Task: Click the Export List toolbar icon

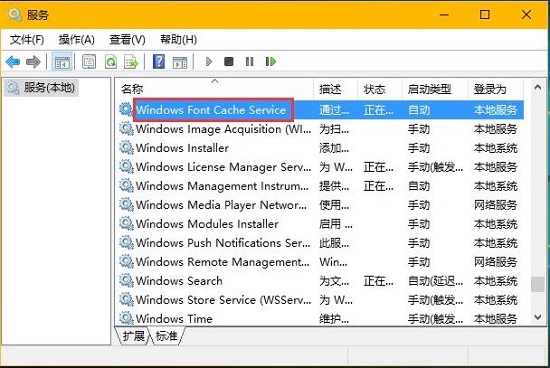Action: 131,62
